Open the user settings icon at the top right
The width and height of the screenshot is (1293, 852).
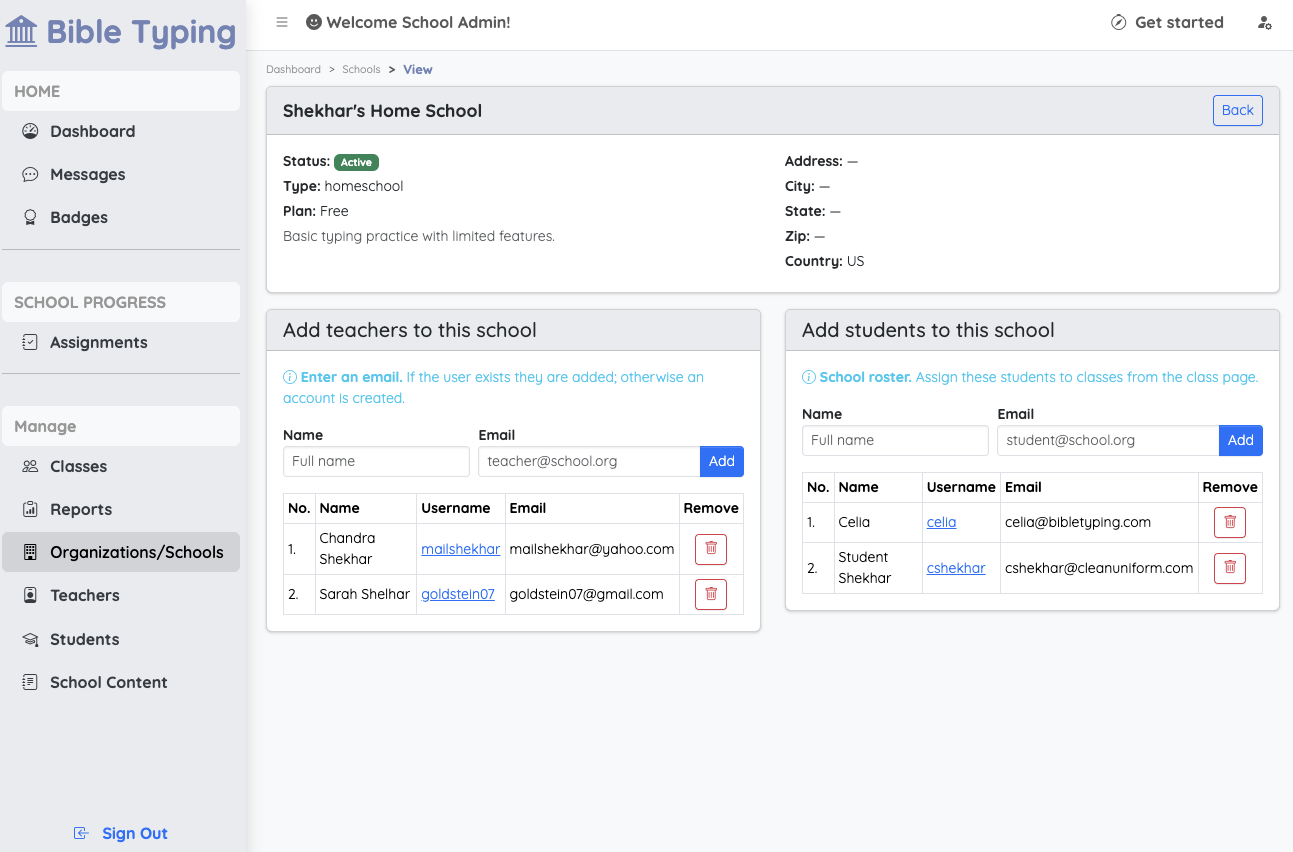pos(1265,22)
